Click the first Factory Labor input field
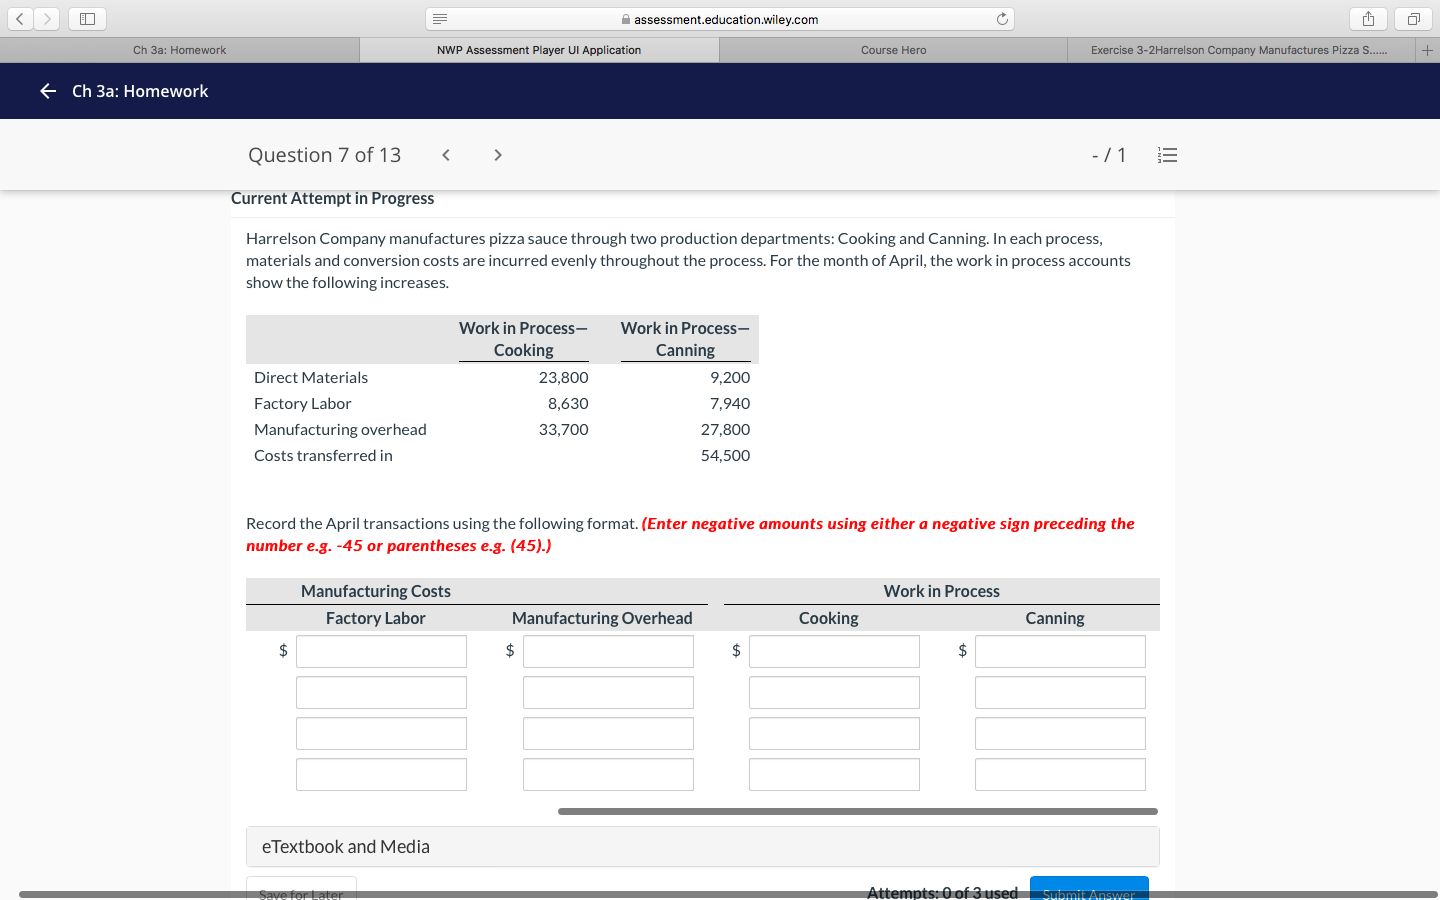This screenshot has width=1440, height=900. point(381,651)
